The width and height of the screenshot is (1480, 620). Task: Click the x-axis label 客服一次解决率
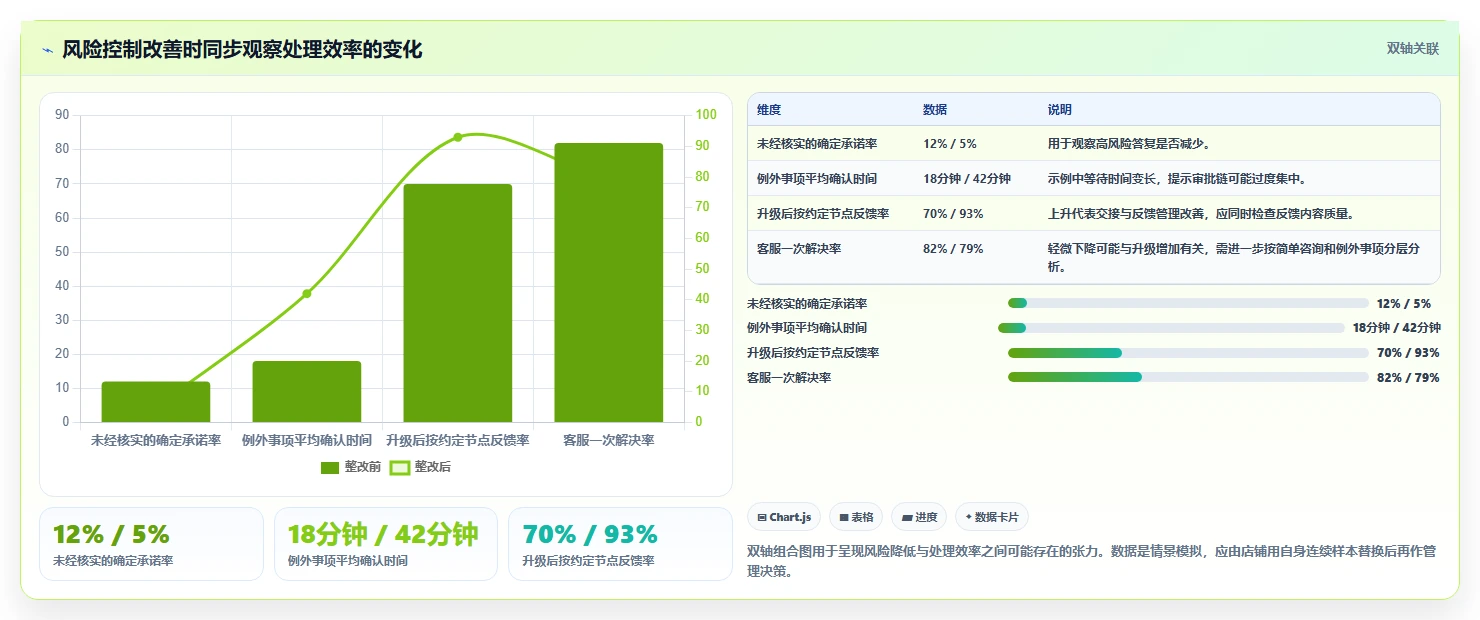(609, 440)
